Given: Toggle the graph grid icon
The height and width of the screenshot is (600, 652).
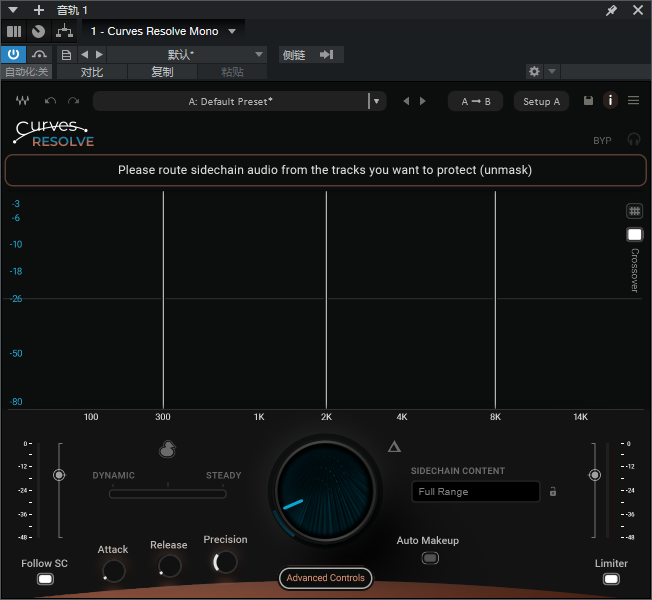Looking at the screenshot, I should tap(634, 211).
